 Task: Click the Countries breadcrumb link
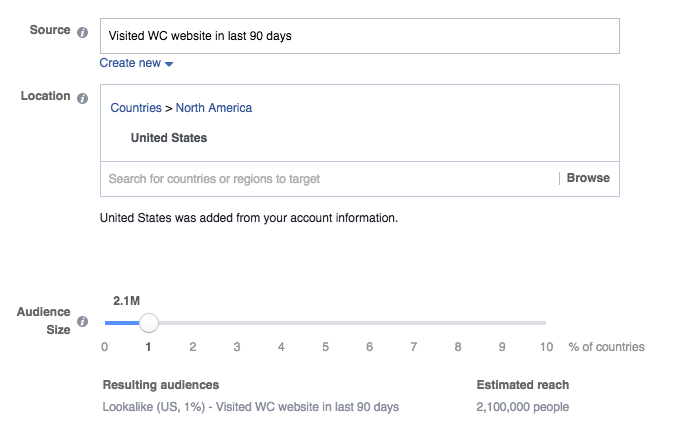point(135,108)
